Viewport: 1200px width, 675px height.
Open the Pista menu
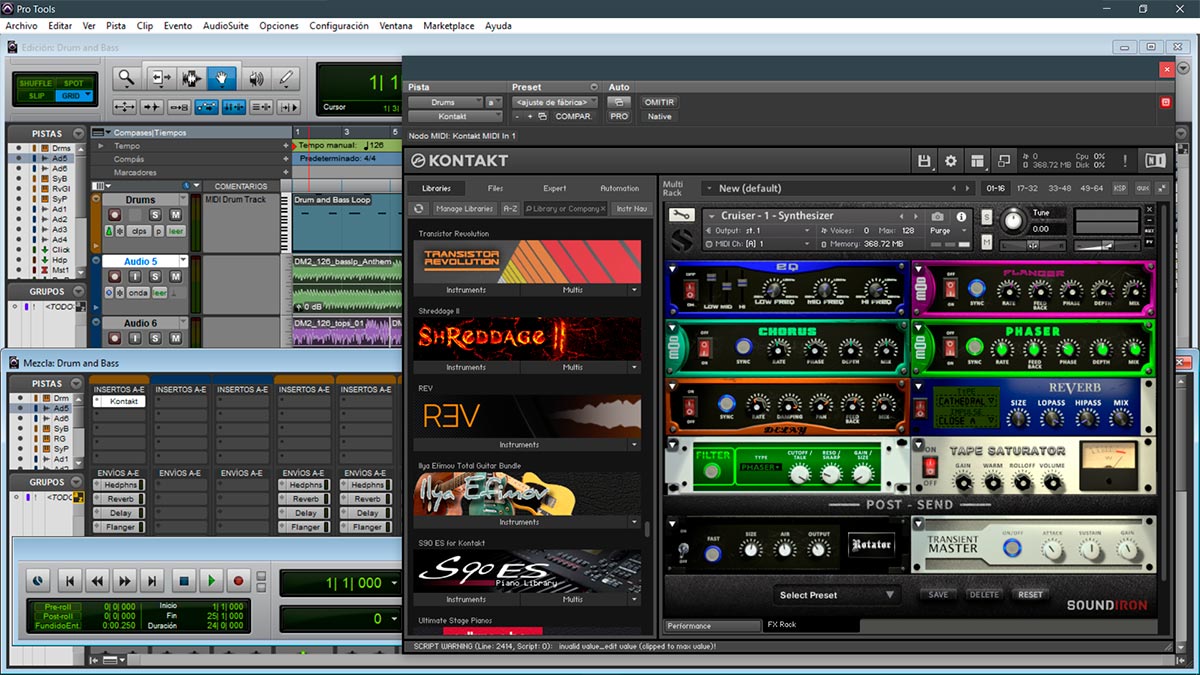[x=116, y=26]
